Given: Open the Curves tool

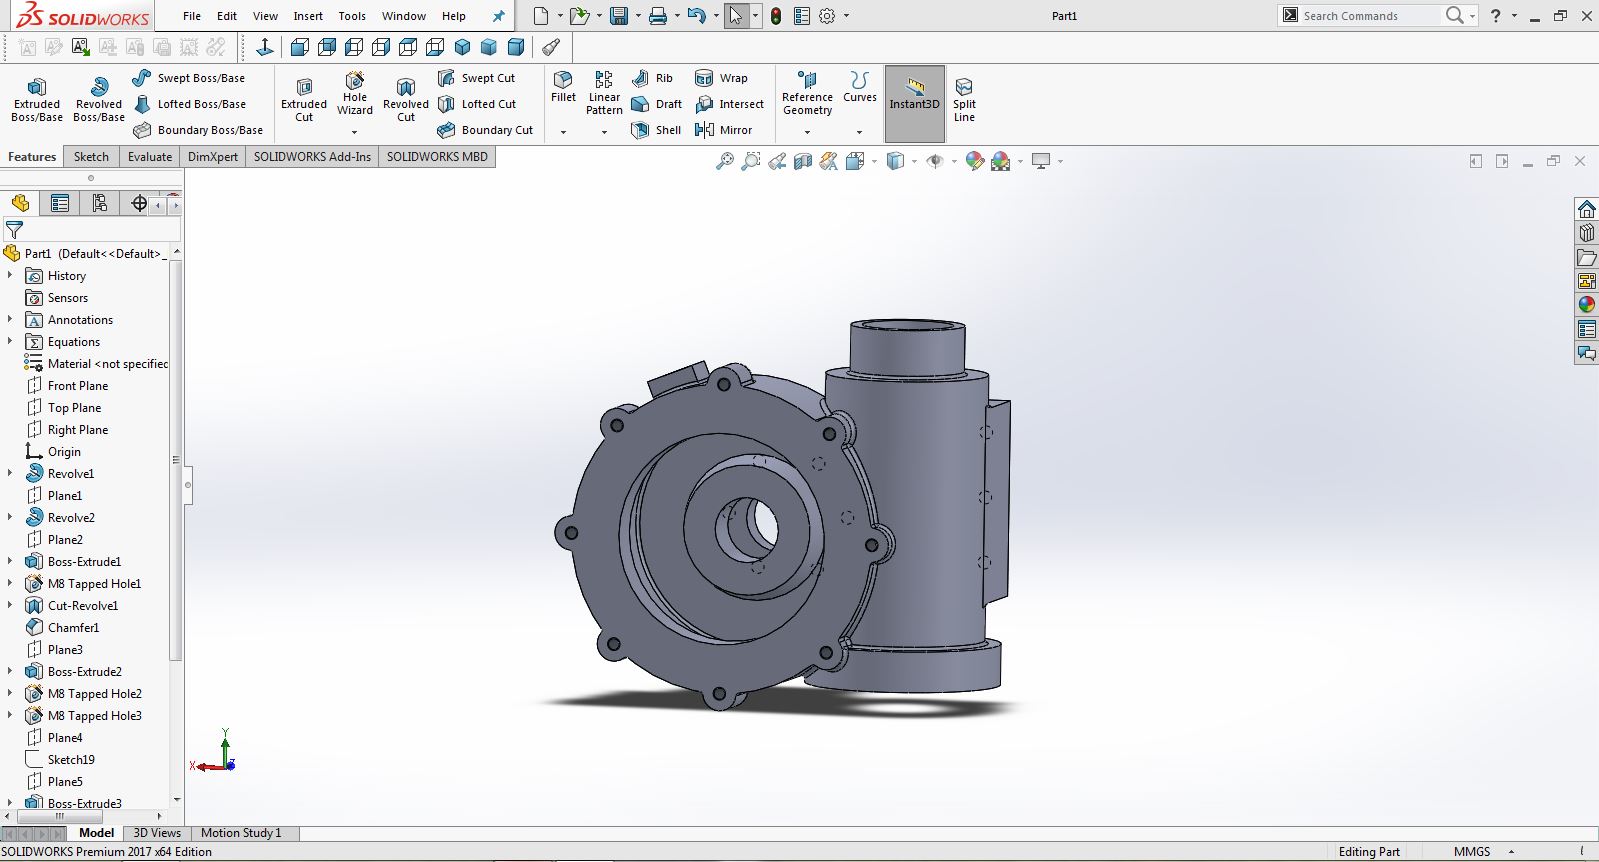Looking at the screenshot, I should pos(859,87).
